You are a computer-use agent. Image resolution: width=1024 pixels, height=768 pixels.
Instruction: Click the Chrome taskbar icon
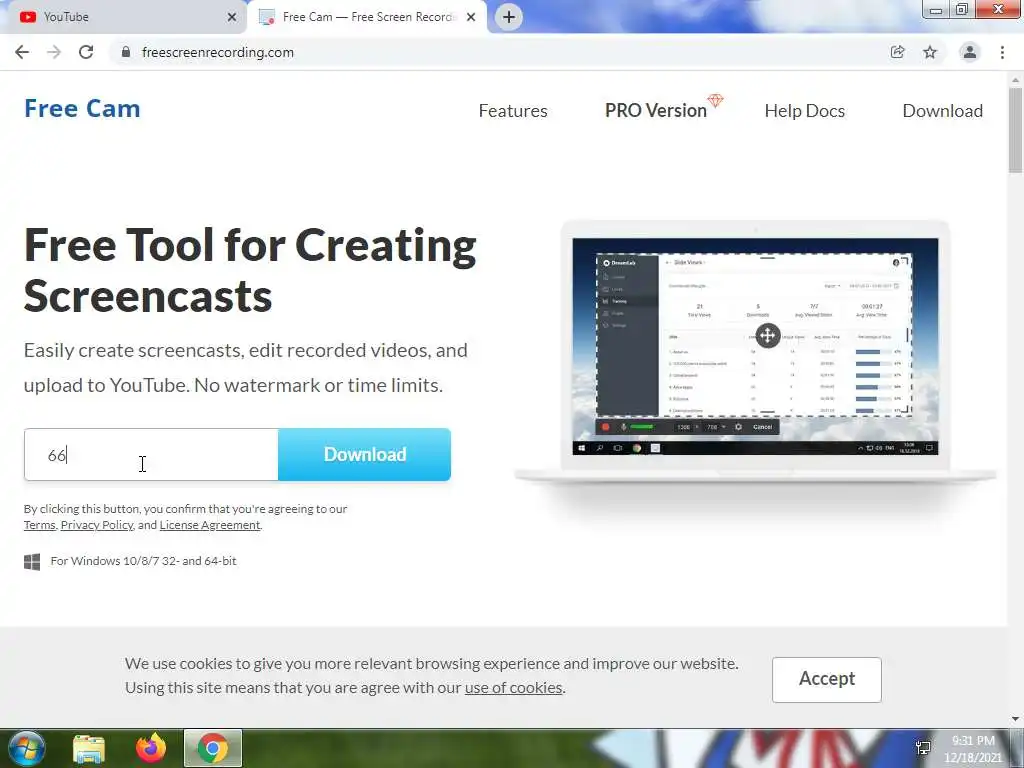click(x=212, y=748)
